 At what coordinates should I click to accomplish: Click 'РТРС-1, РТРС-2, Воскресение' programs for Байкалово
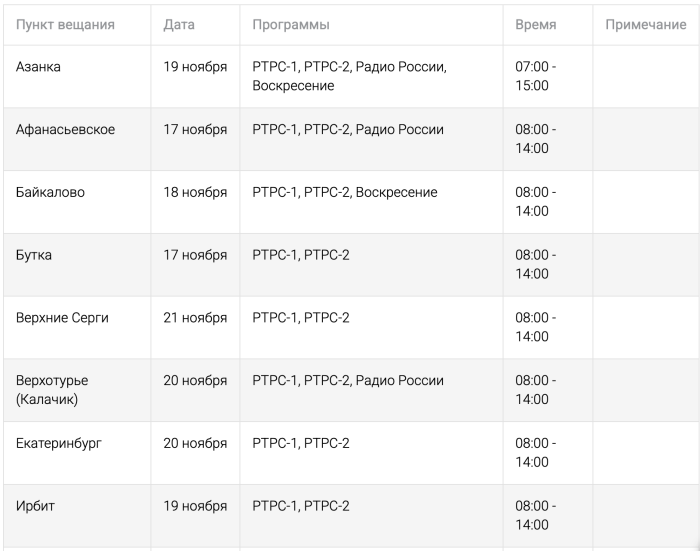[344, 193]
